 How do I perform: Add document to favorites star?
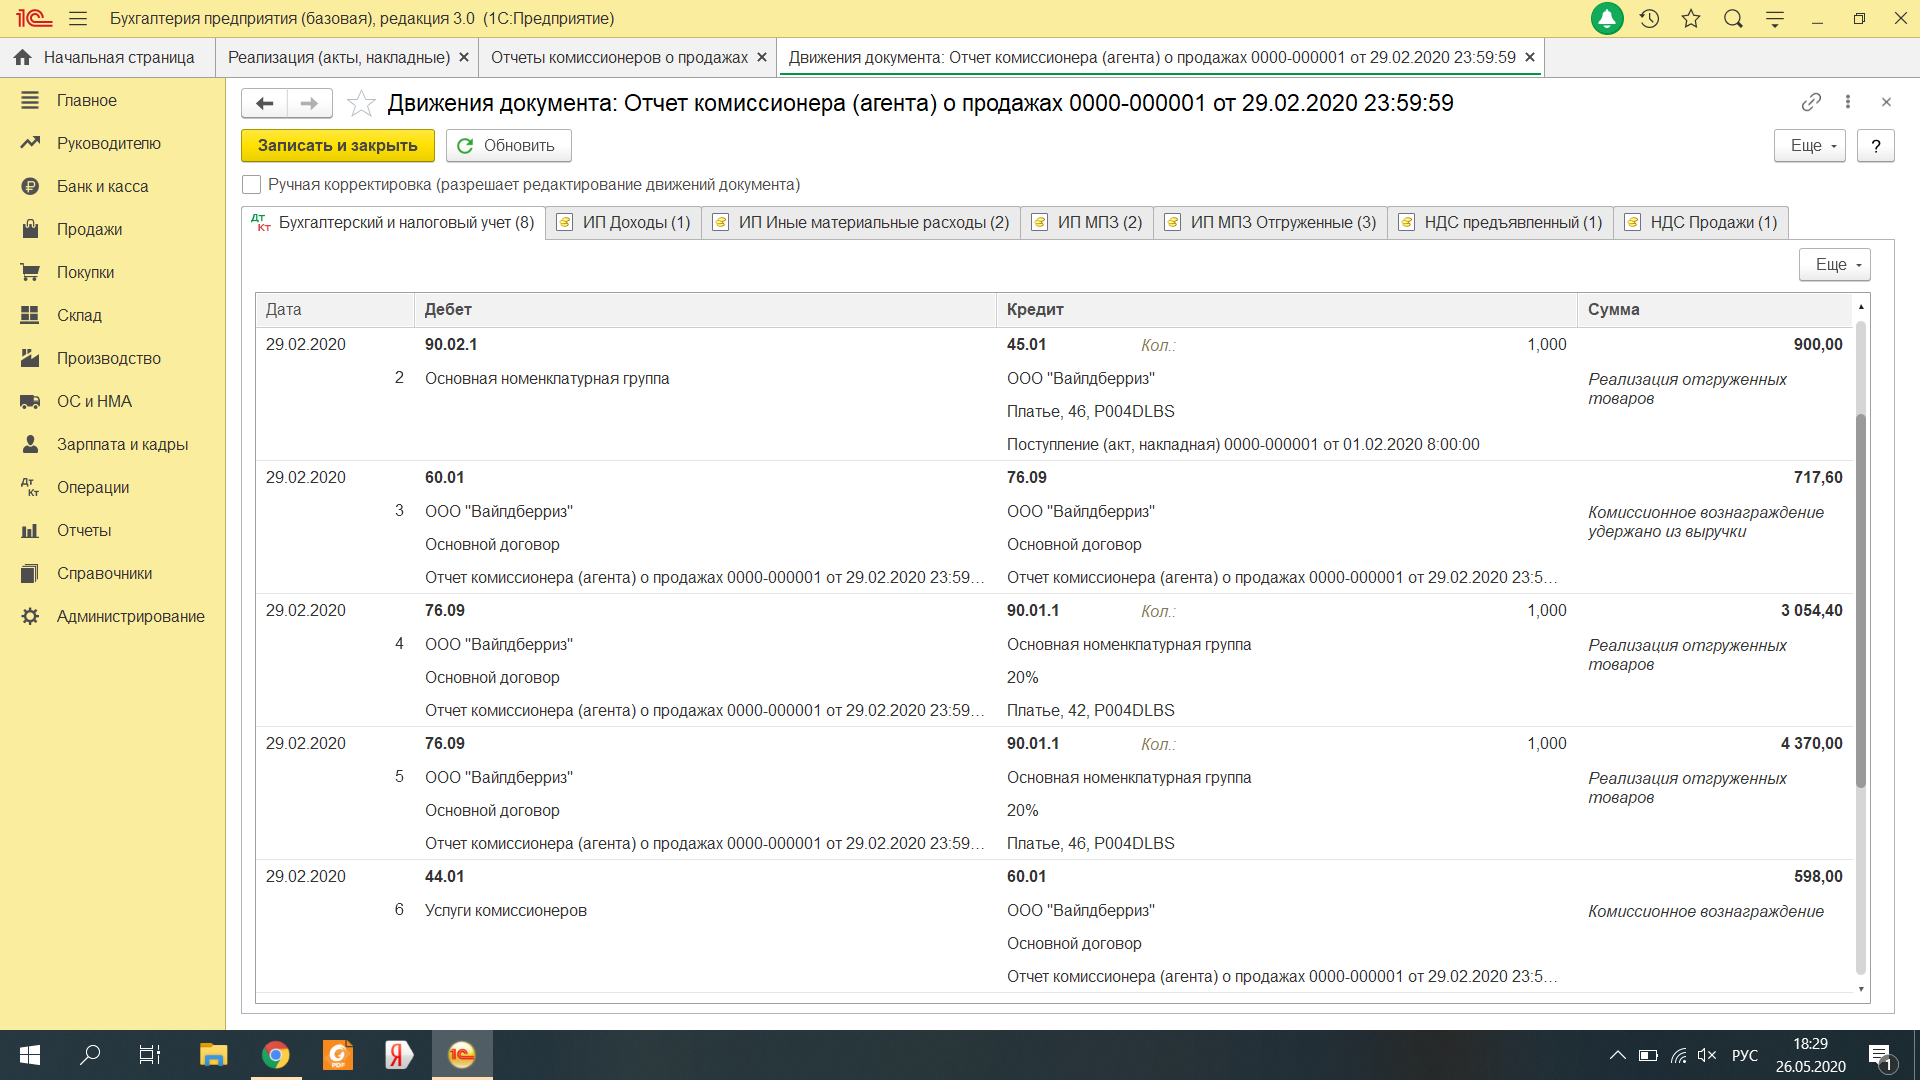361,103
